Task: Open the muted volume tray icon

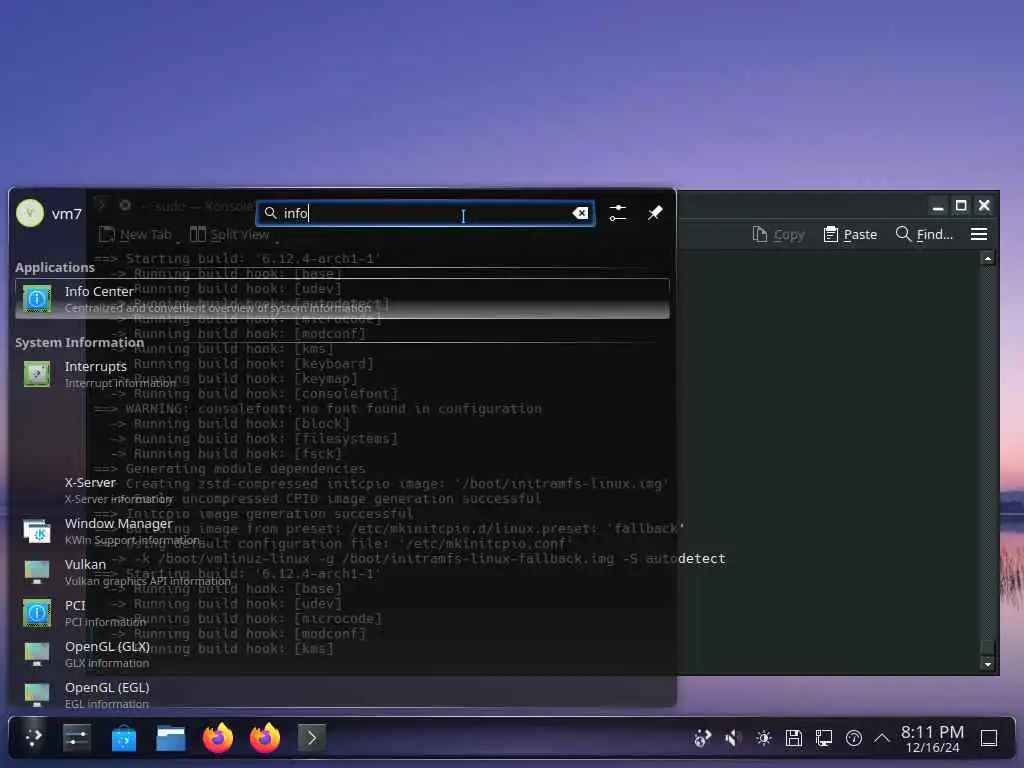Action: tap(733, 738)
